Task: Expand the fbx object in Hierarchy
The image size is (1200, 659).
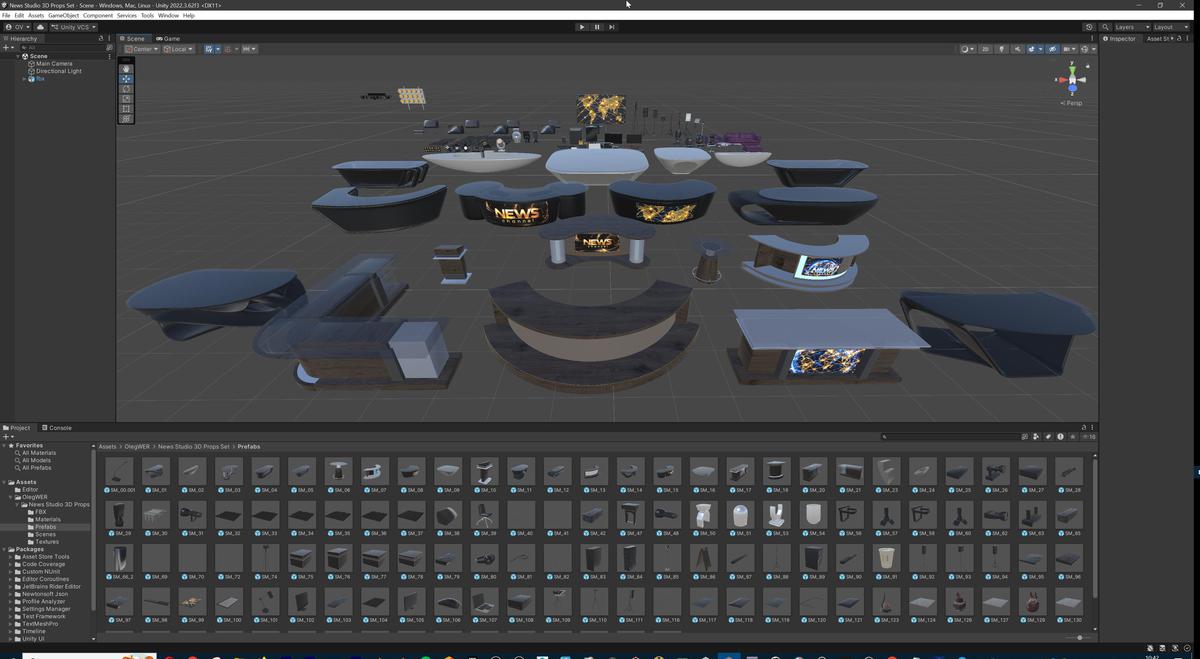Action: (24, 79)
